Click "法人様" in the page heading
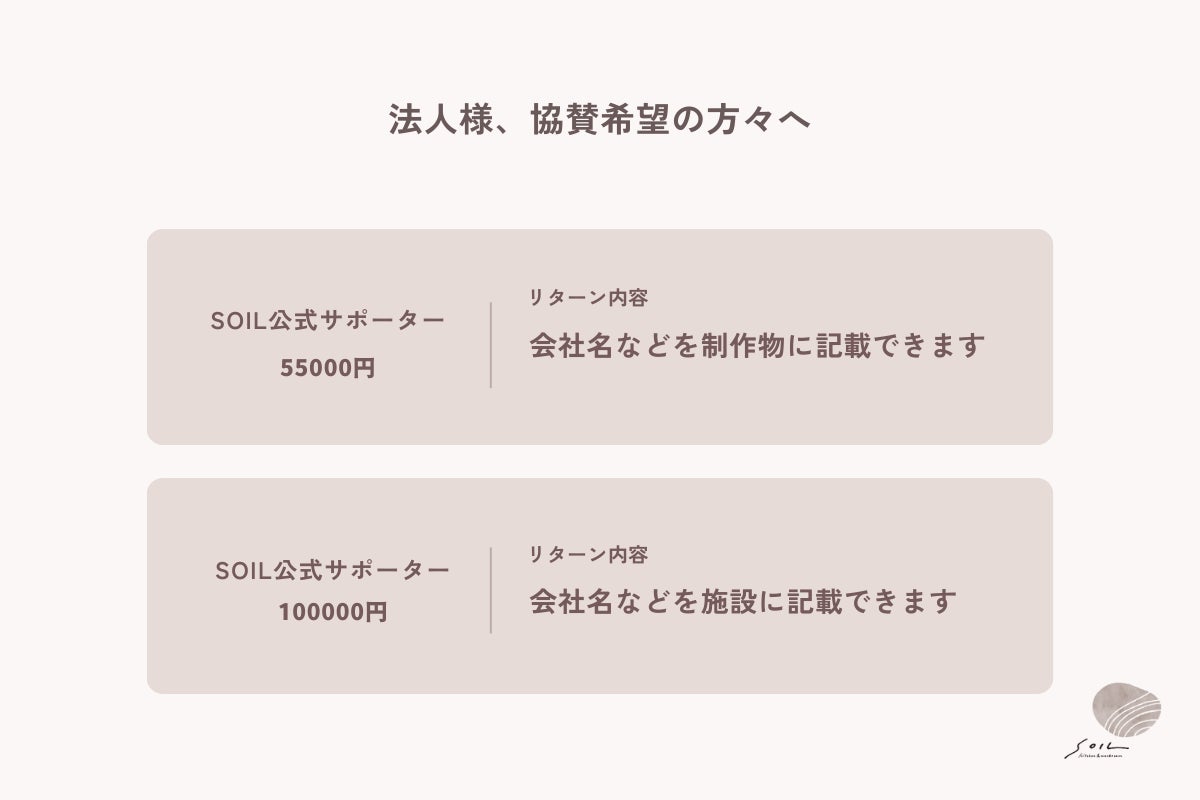1200x800 pixels. 430,120
